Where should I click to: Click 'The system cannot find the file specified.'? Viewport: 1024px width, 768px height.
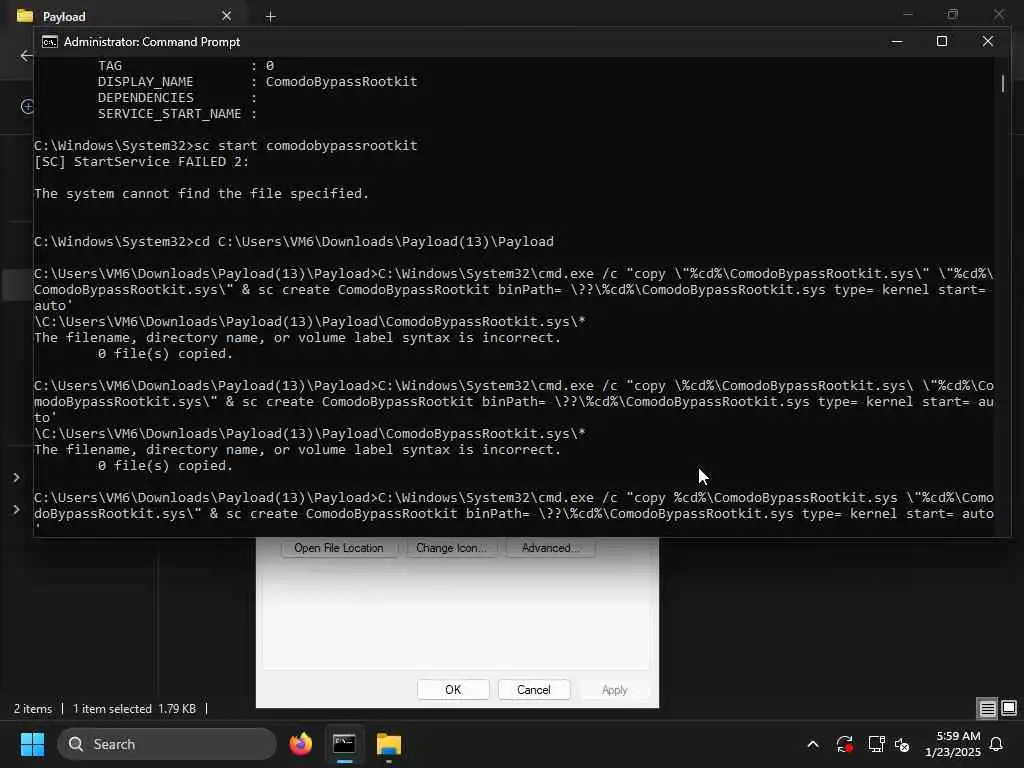[202, 193]
